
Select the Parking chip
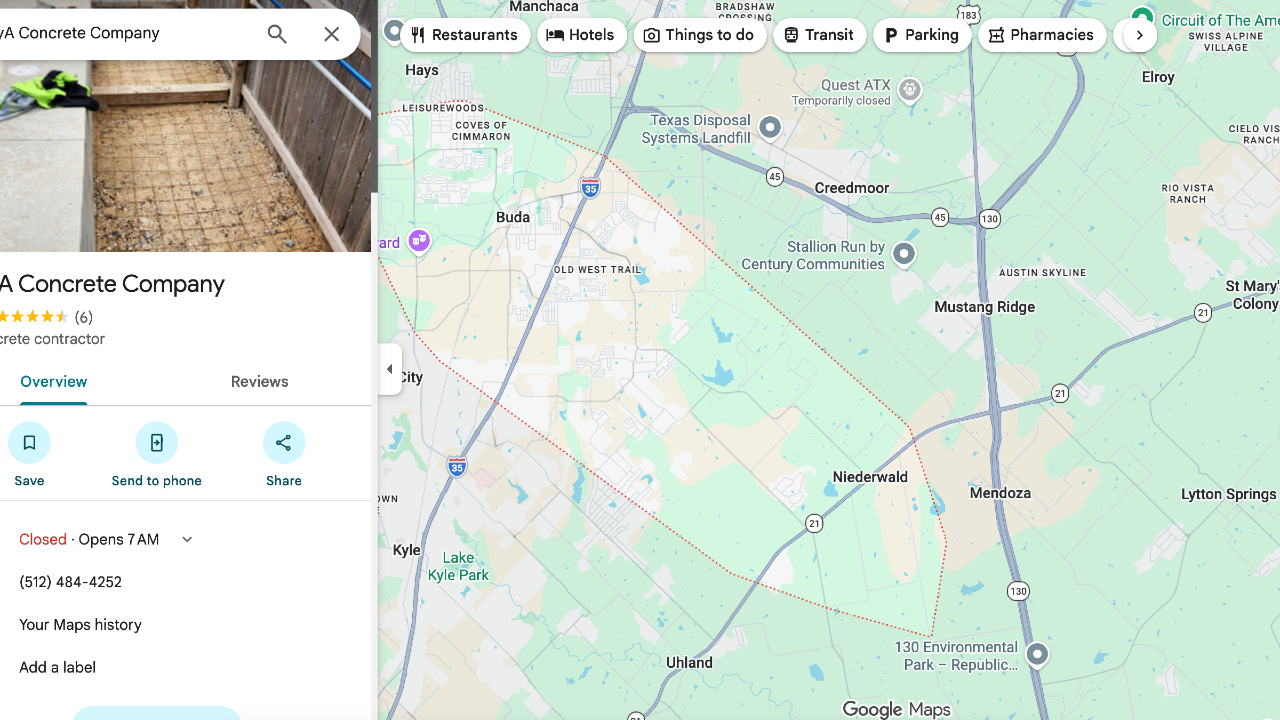pyautogui.click(x=922, y=35)
